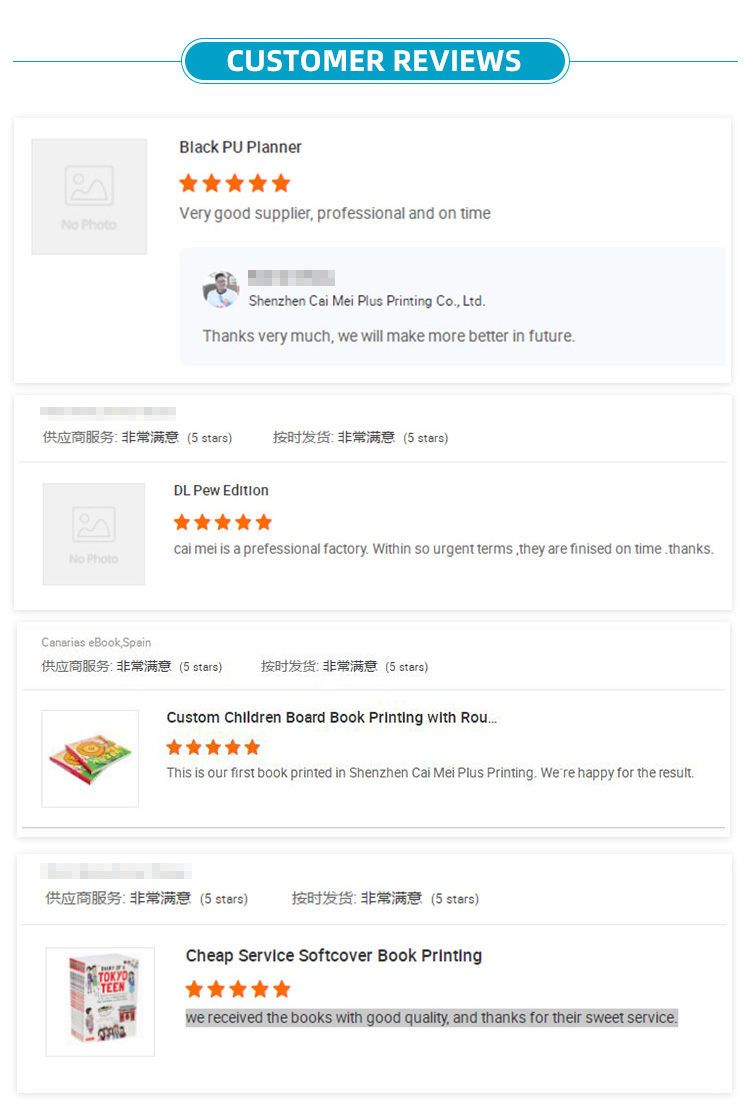Open the Tokyo Teen book product thumbnail
Image resolution: width=750 pixels, height=1115 pixels.
coord(100,1002)
